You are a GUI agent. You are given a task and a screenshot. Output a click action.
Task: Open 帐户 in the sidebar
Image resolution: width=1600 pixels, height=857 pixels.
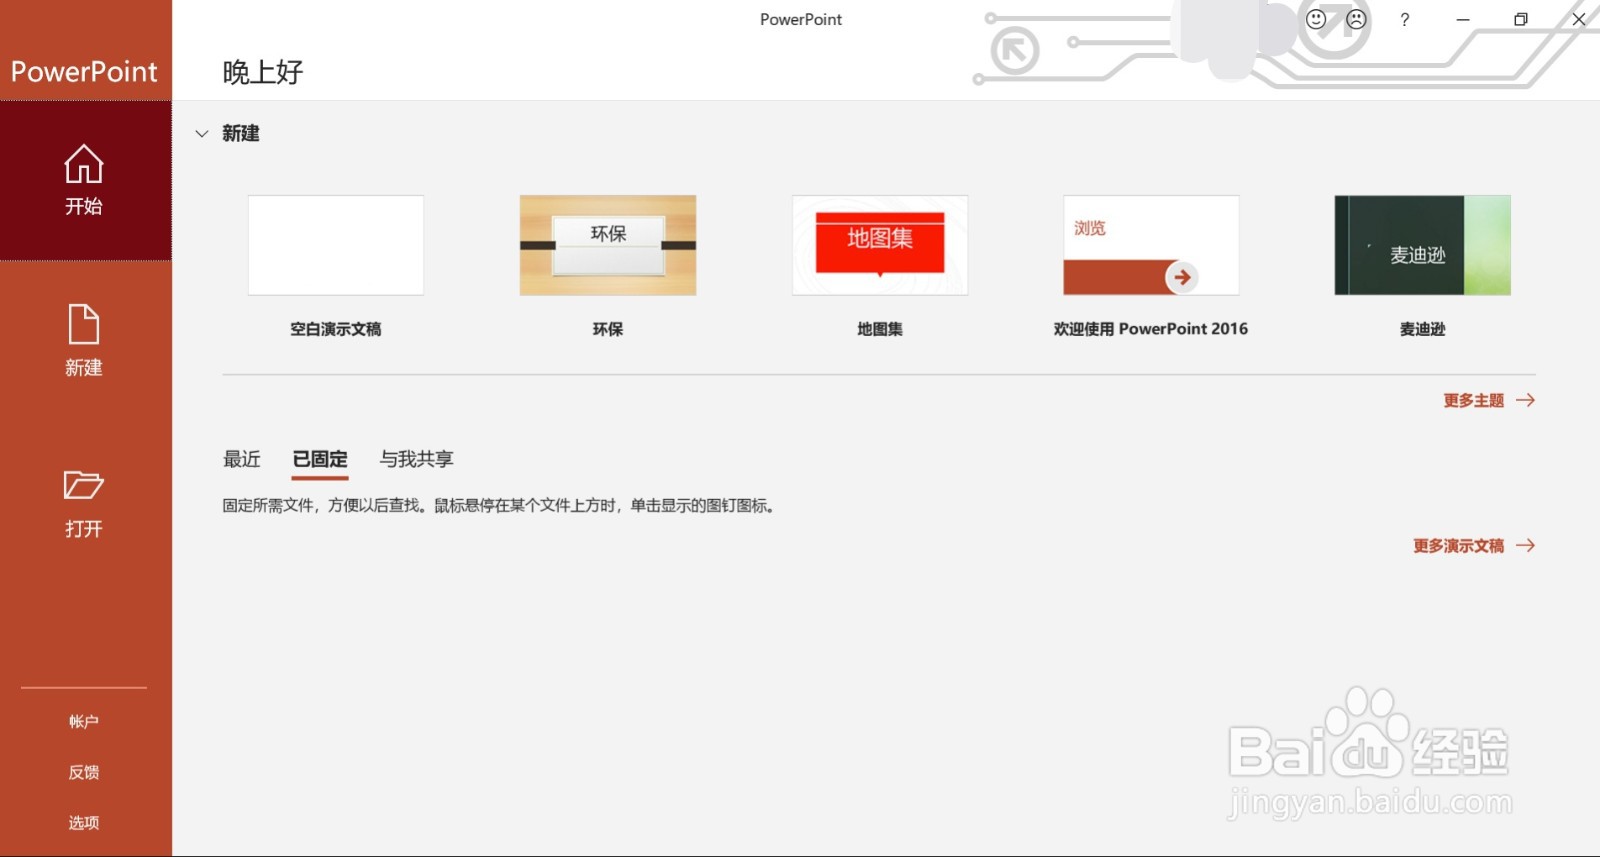tap(84, 721)
